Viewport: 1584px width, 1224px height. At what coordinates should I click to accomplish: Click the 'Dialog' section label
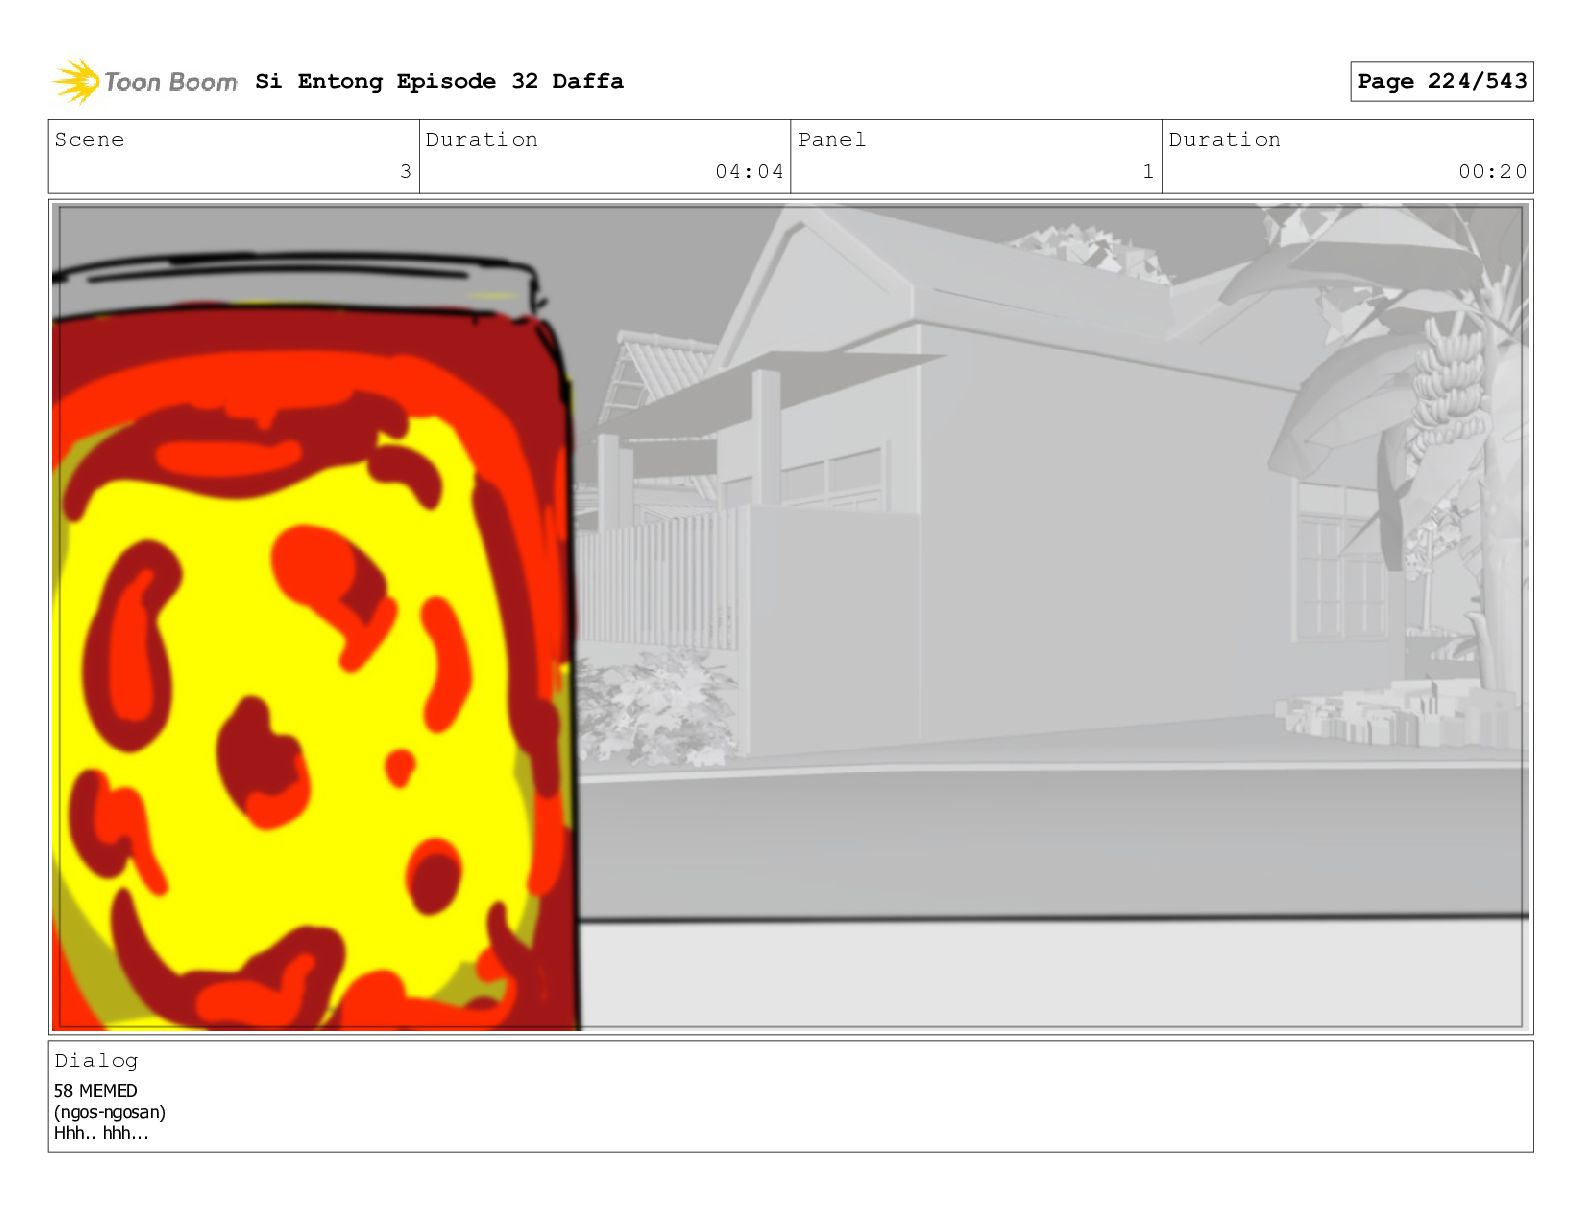click(x=96, y=1060)
